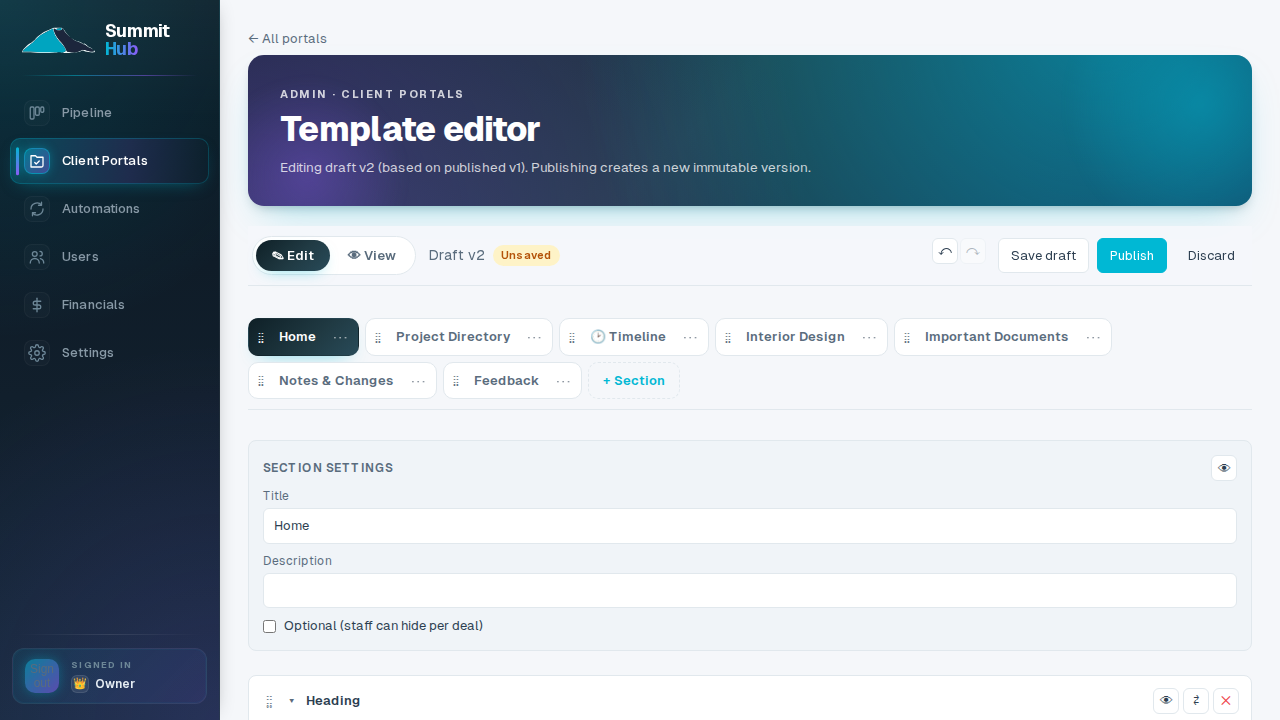Click the Home tab drag handle

262,338
